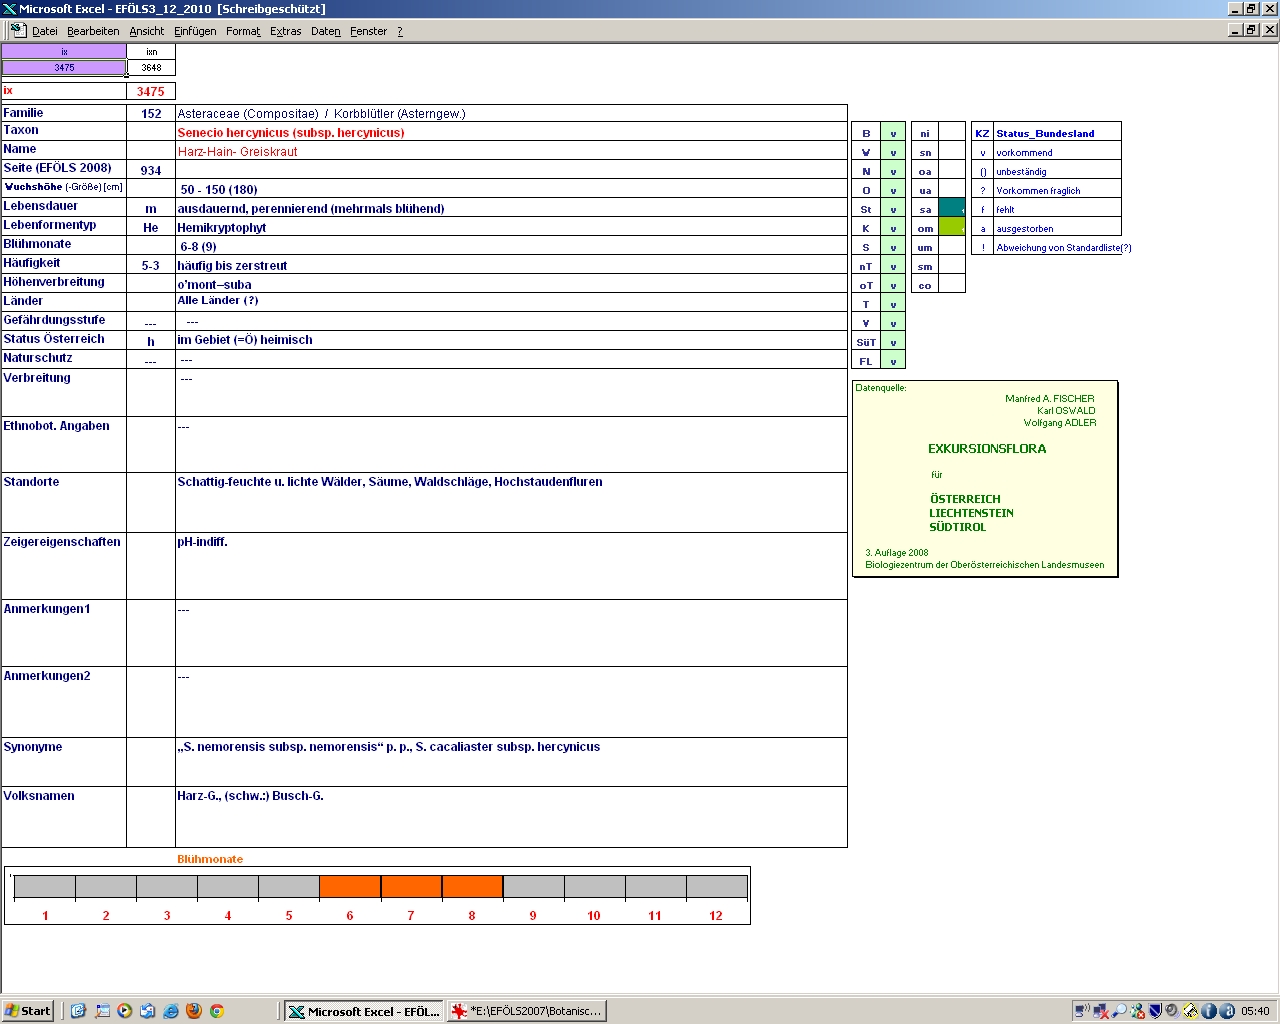
Task: Select the green colored cell next to 'om'
Action: 952,227
